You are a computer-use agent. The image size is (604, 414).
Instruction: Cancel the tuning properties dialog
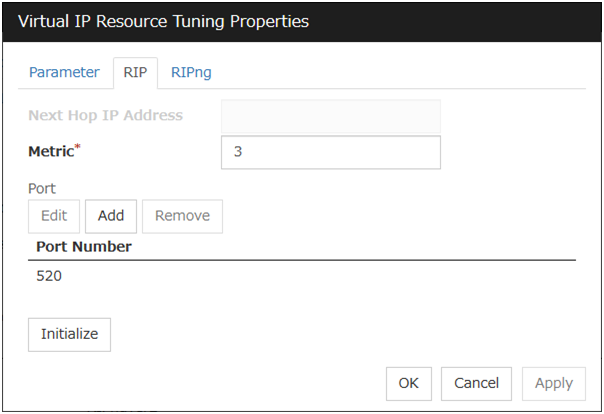coord(476,383)
